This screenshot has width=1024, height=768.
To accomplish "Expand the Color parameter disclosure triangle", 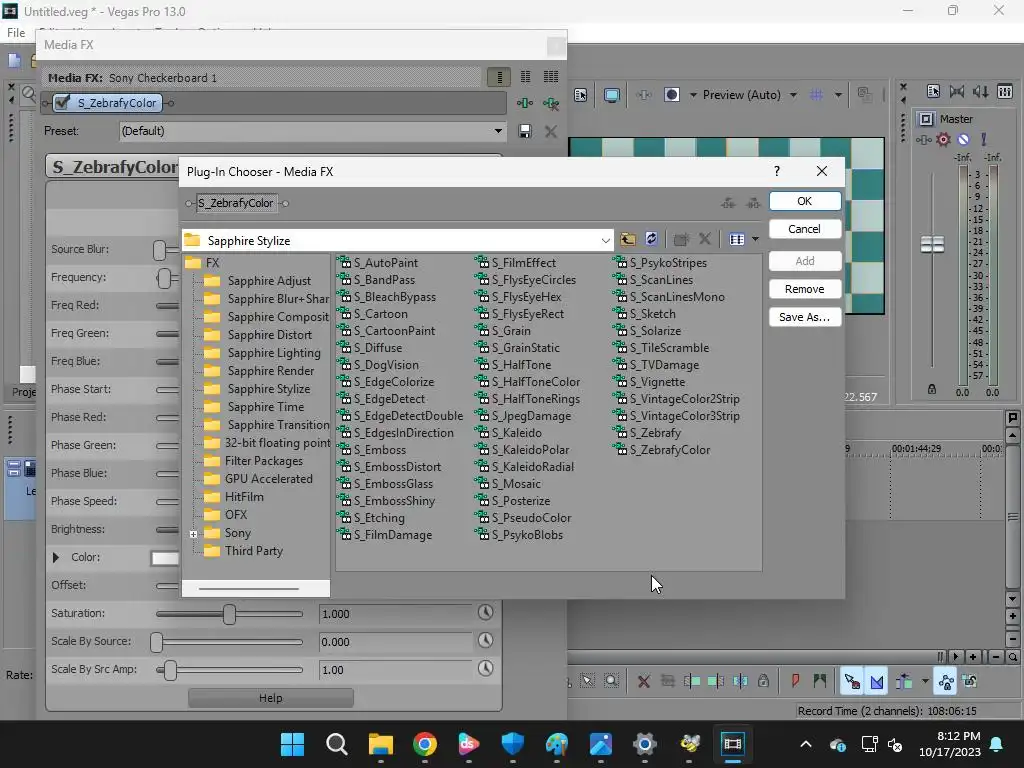I will [56, 557].
